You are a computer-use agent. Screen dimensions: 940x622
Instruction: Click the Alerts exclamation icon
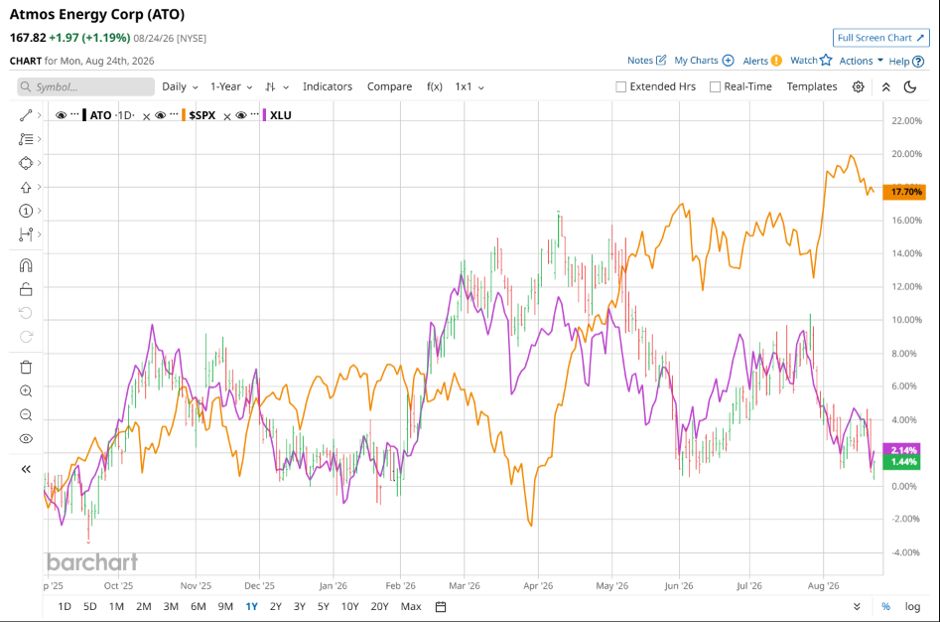click(x=776, y=61)
